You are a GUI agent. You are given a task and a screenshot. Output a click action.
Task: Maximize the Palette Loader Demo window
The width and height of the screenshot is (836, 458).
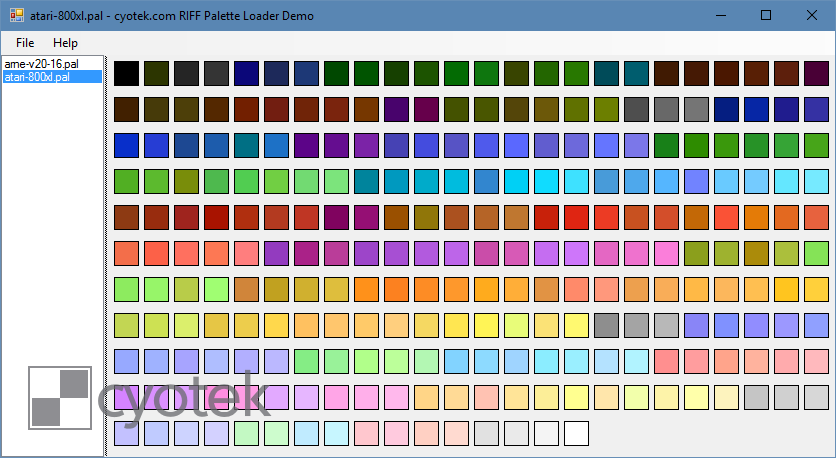[766, 15]
